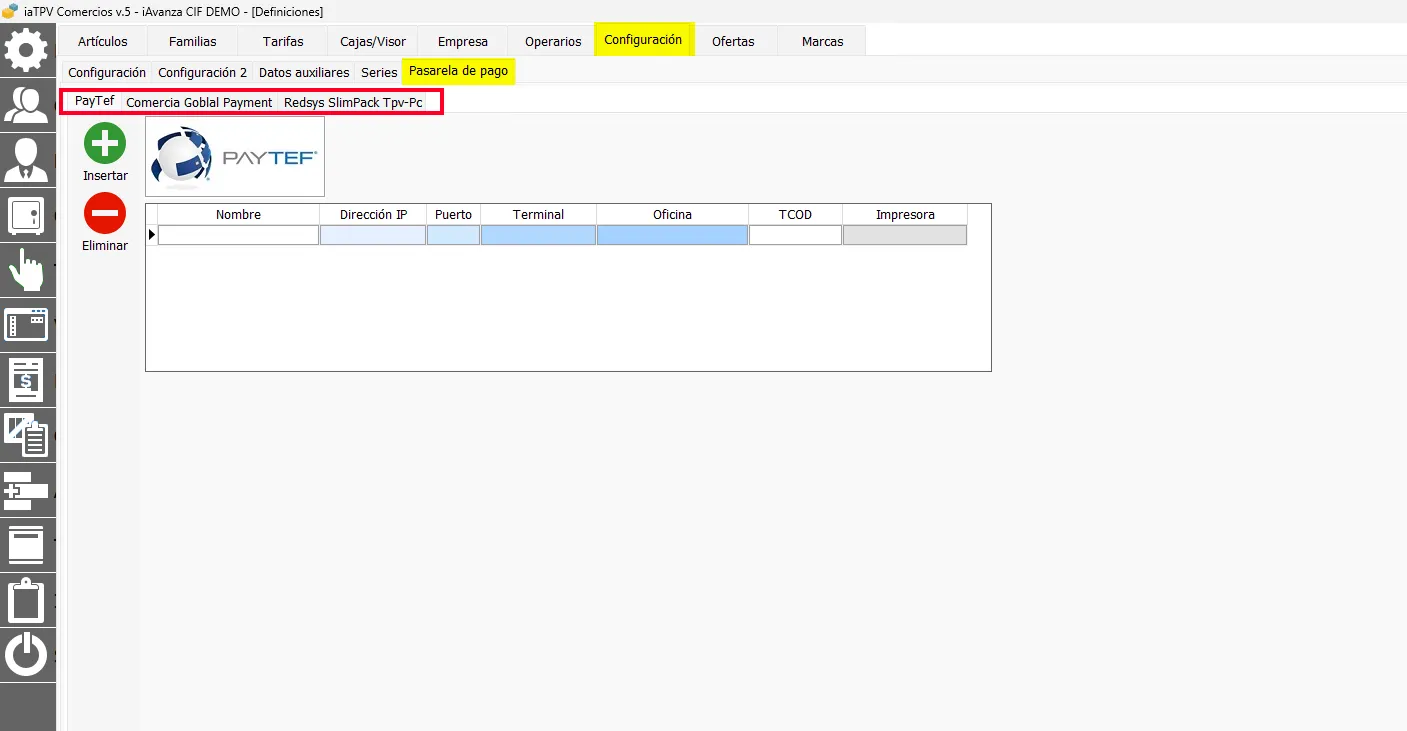
Task: Open the two-person customers icon in sidebar
Action: point(27,104)
